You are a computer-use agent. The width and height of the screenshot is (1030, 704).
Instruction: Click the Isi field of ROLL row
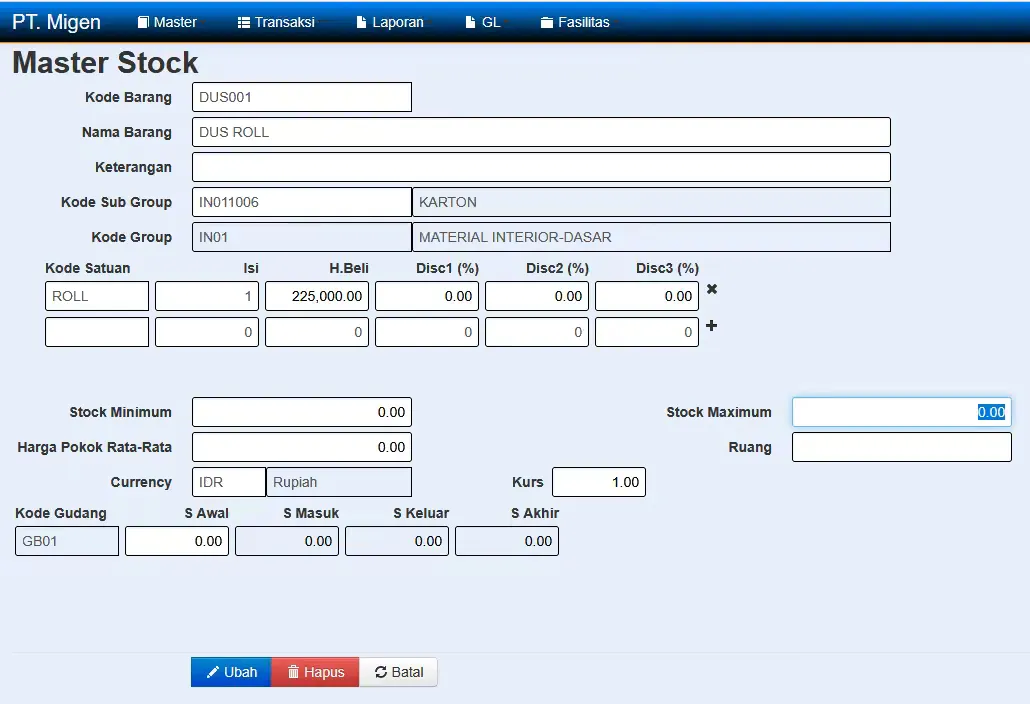click(x=207, y=296)
